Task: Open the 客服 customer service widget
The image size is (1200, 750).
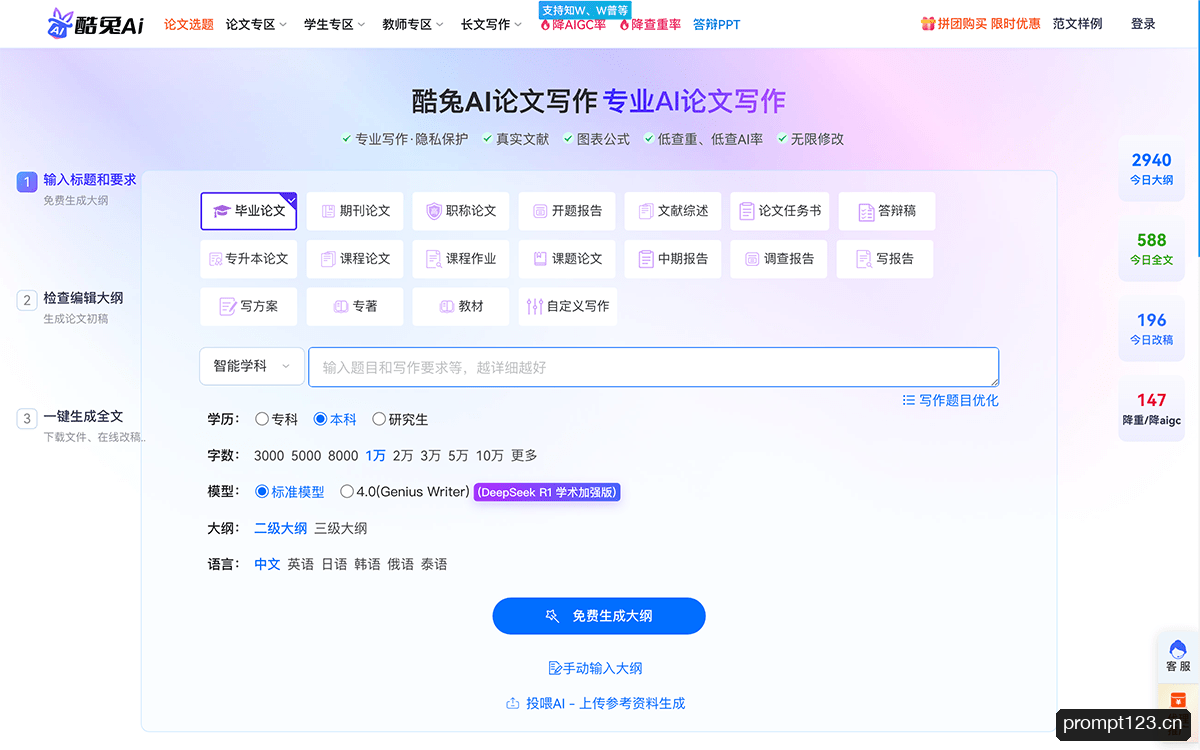Action: tap(1178, 655)
